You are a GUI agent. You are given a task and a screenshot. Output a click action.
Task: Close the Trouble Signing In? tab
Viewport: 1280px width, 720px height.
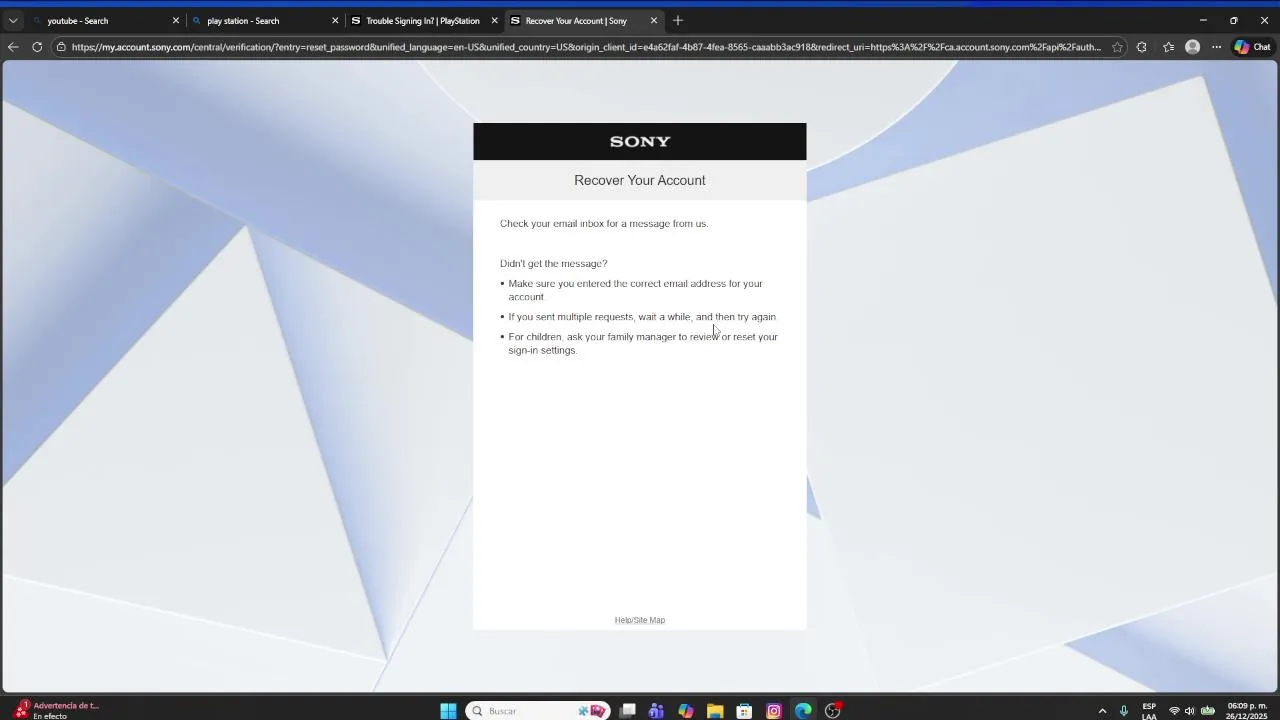pos(494,20)
